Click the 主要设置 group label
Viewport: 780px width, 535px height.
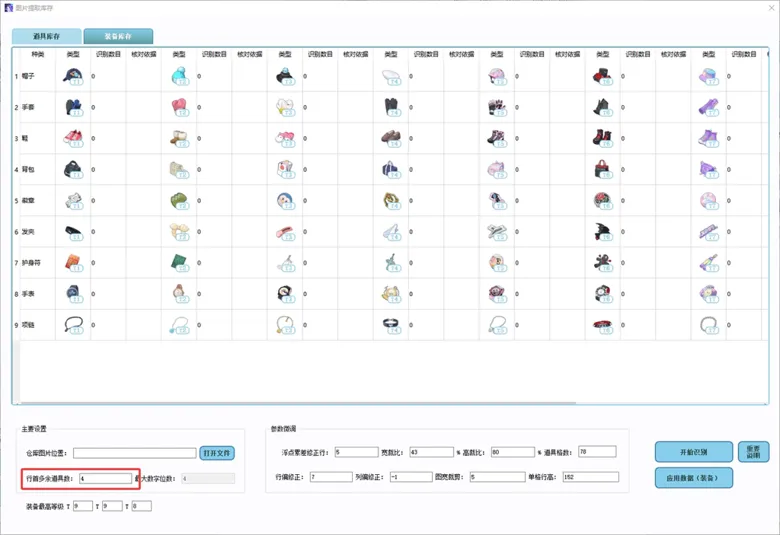click(34, 428)
